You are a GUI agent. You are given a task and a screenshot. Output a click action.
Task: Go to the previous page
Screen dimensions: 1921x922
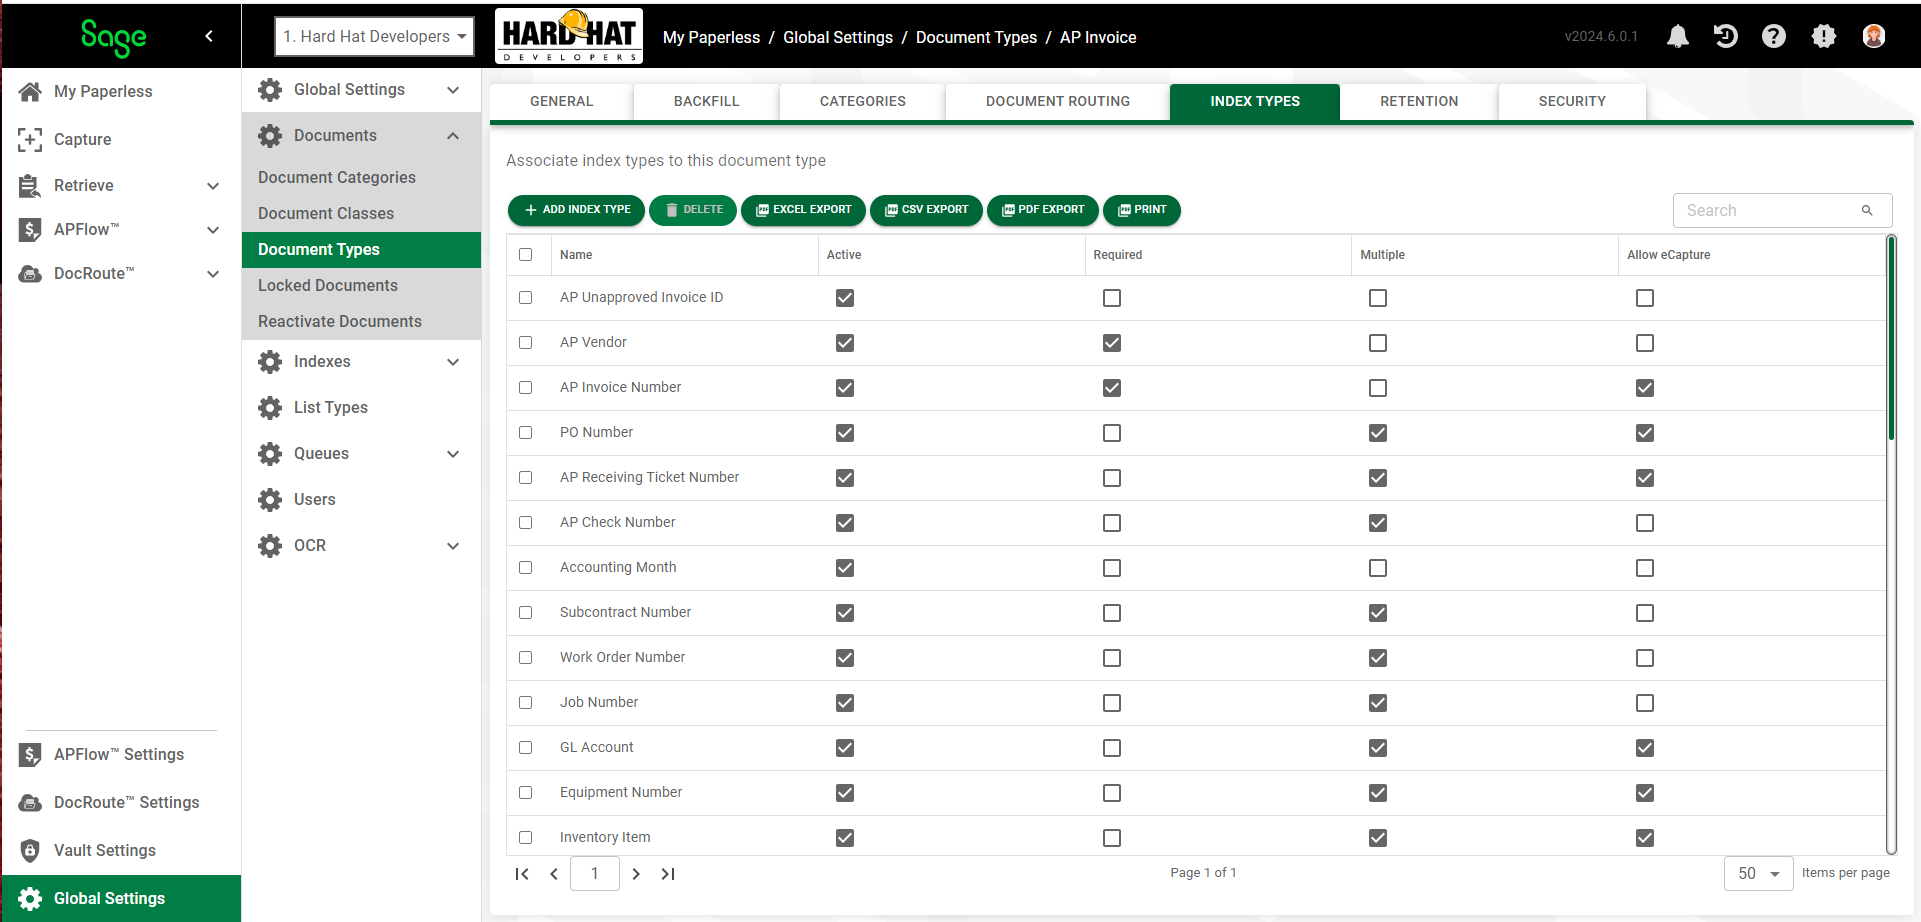pyautogui.click(x=554, y=874)
